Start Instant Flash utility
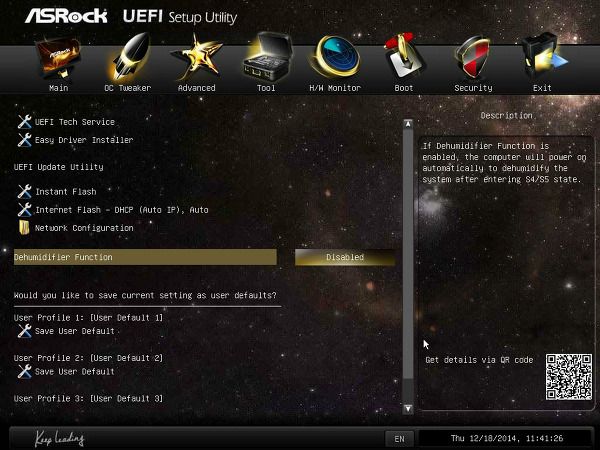The width and height of the screenshot is (600, 450). pyautogui.click(x=65, y=191)
